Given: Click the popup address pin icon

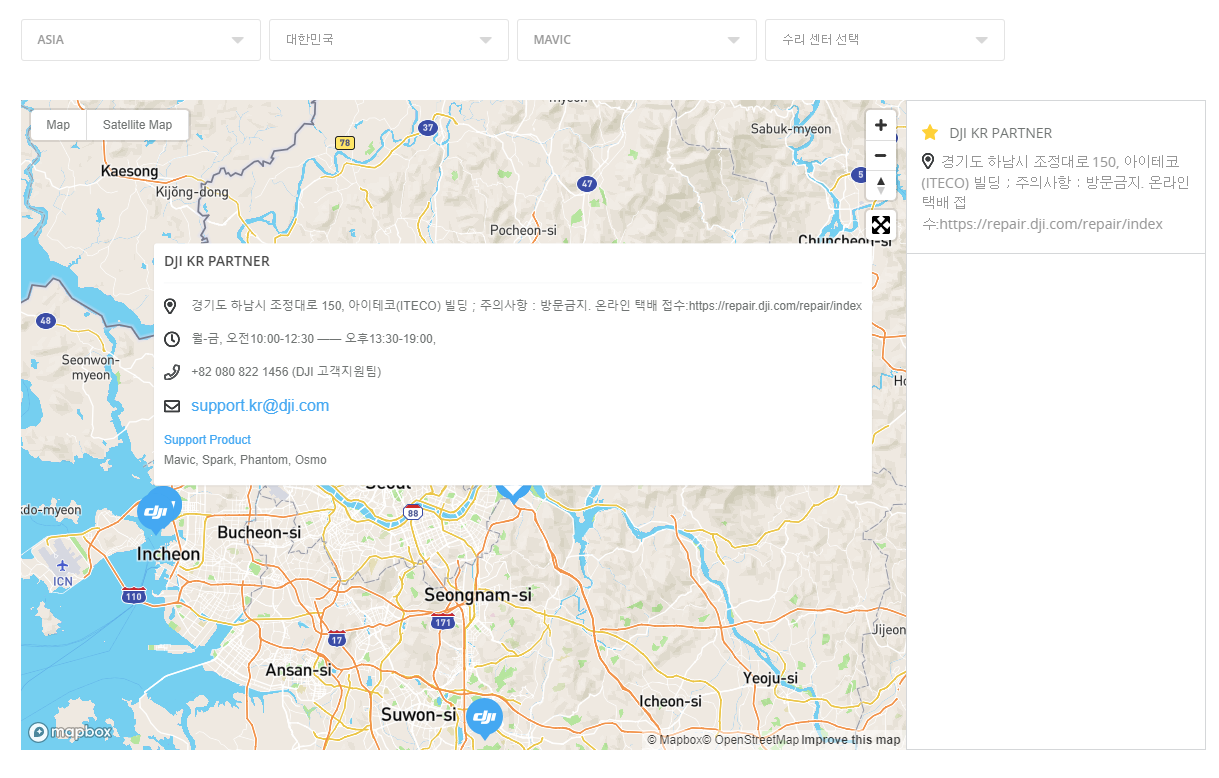Looking at the screenshot, I should click(170, 306).
